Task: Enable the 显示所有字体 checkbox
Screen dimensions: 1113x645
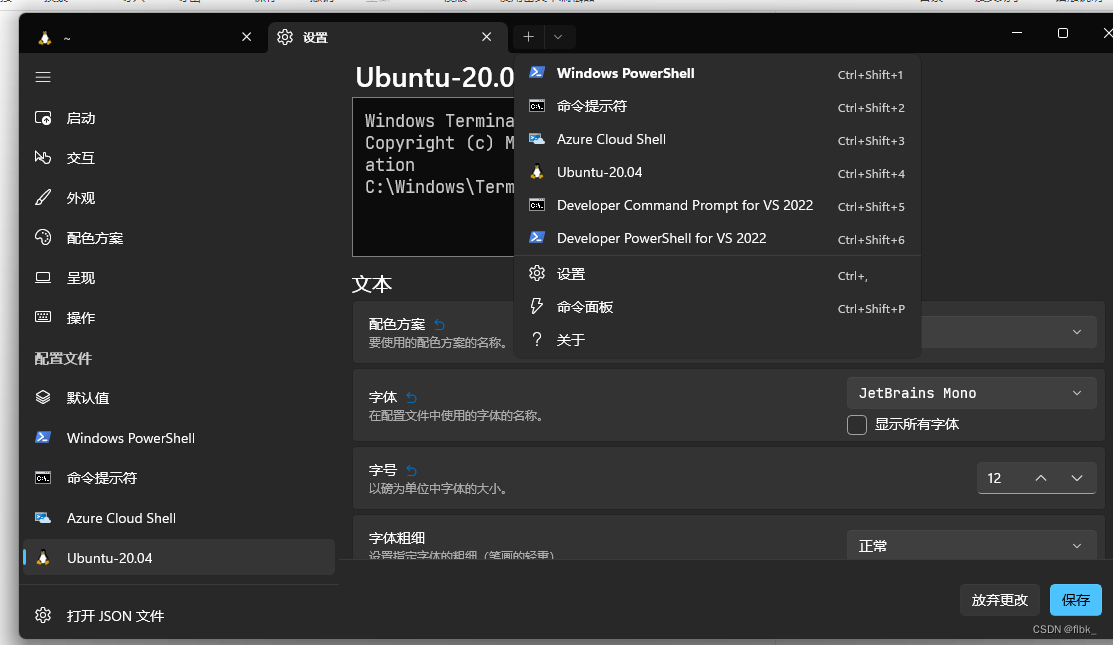Action: [x=857, y=424]
